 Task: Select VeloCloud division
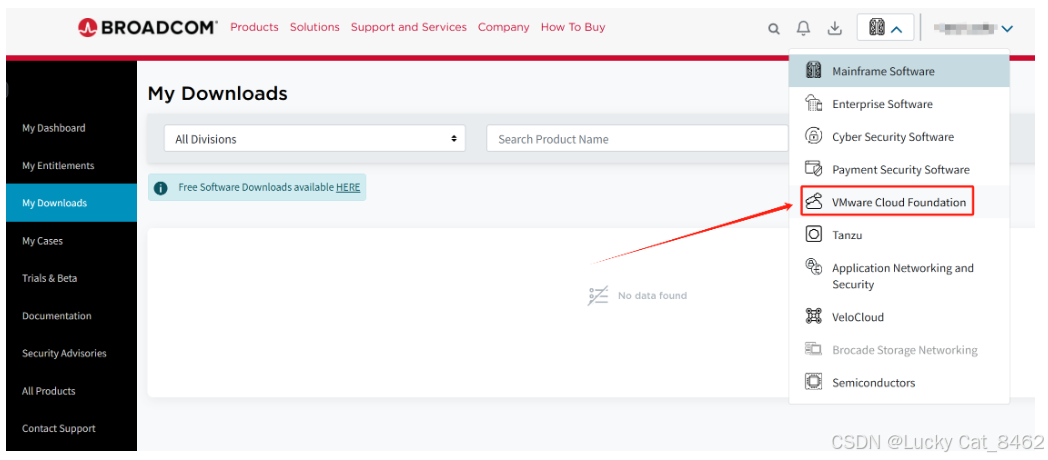coord(899,317)
